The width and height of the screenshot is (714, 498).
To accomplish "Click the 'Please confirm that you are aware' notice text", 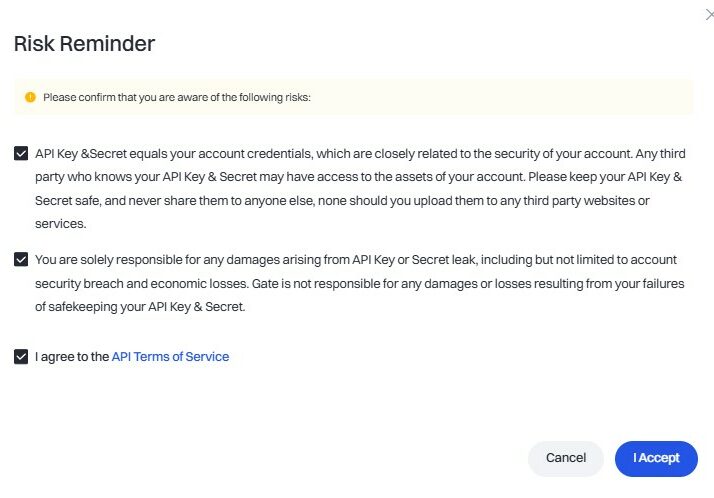I will pos(177,97).
